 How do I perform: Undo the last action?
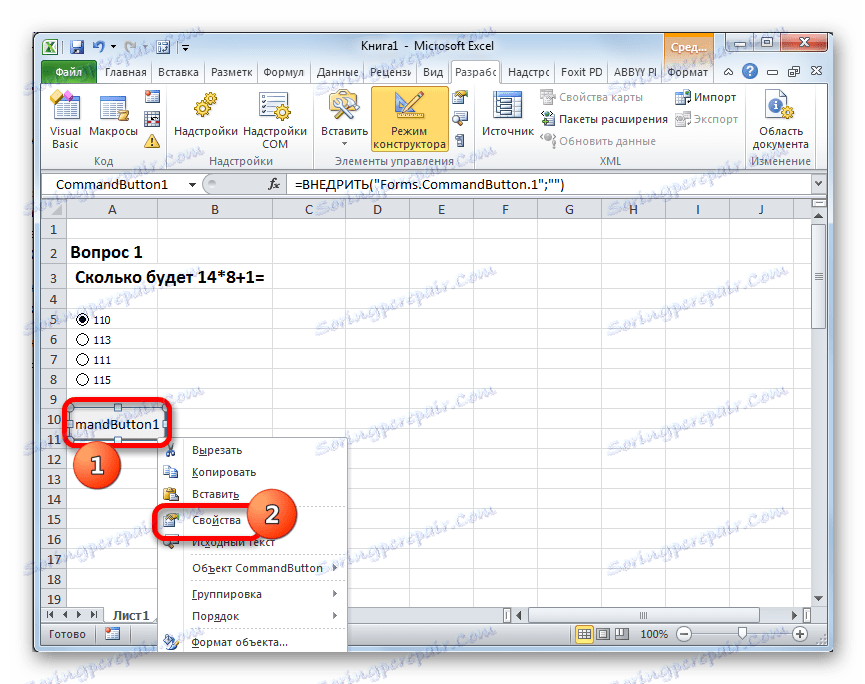pos(99,47)
